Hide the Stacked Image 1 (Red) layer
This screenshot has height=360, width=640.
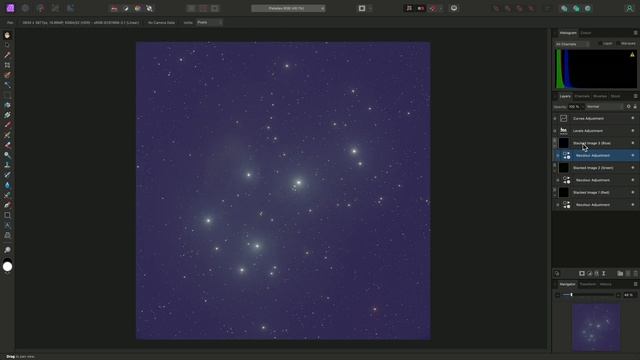[x=633, y=192]
